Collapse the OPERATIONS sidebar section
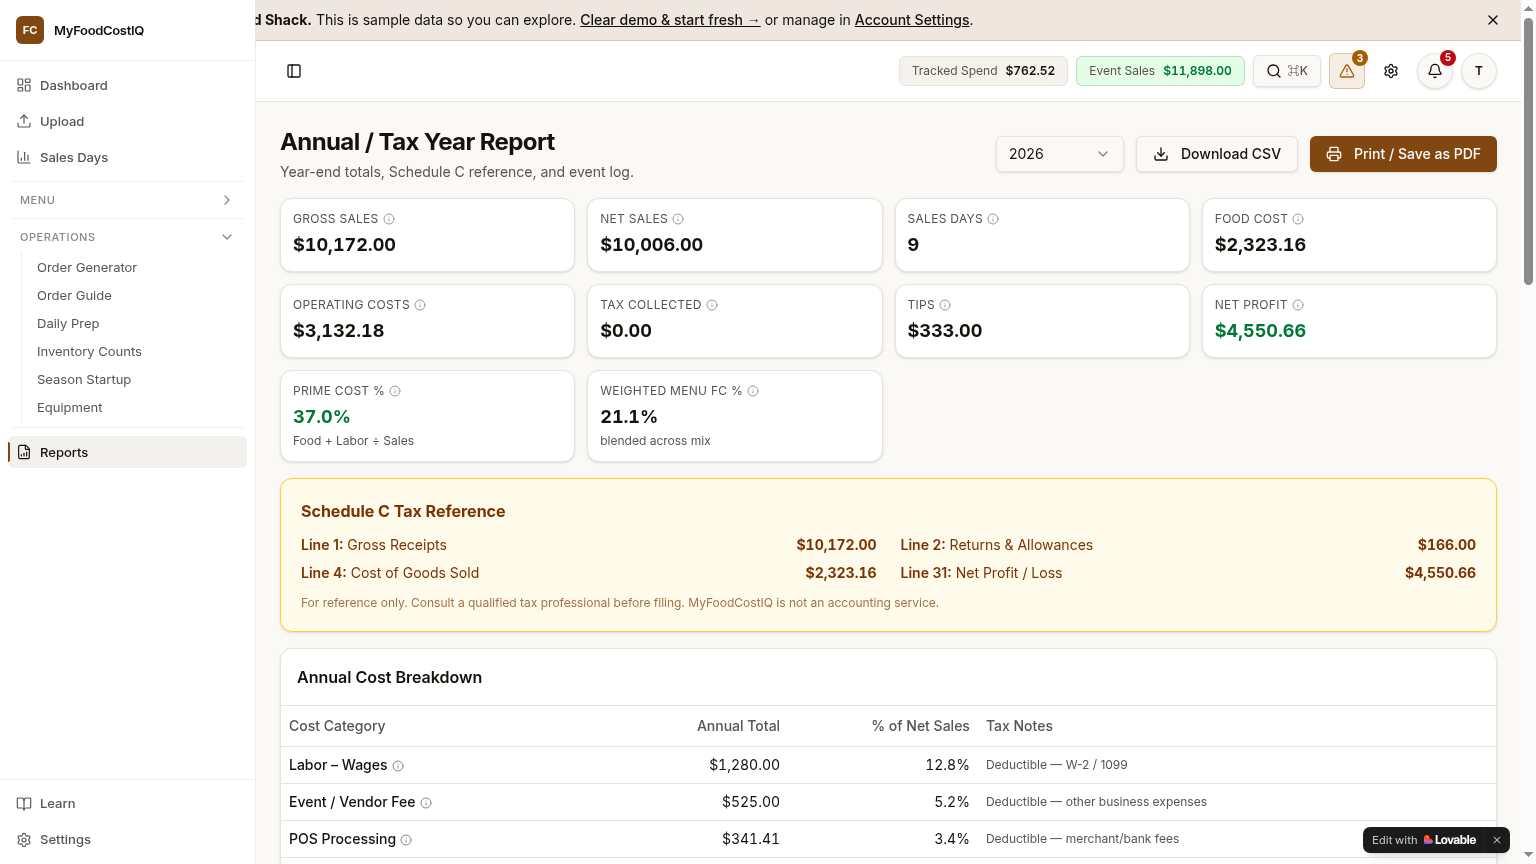 coord(127,237)
